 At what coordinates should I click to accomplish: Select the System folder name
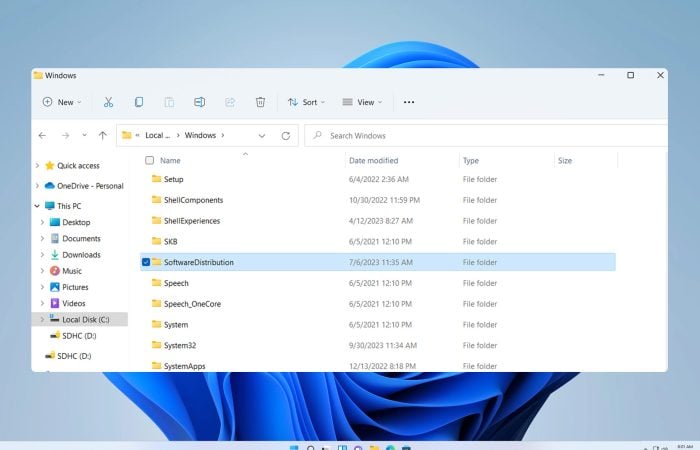coord(176,325)
